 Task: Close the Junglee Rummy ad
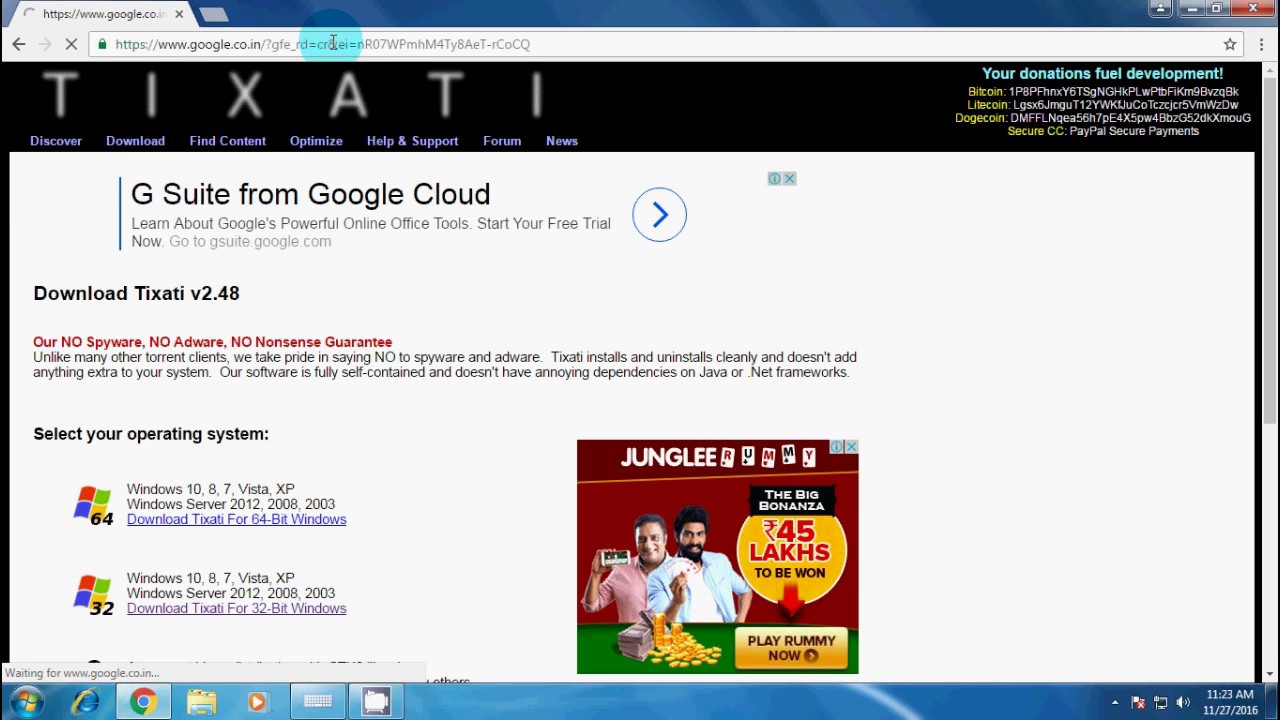click(x=851, y=447)
